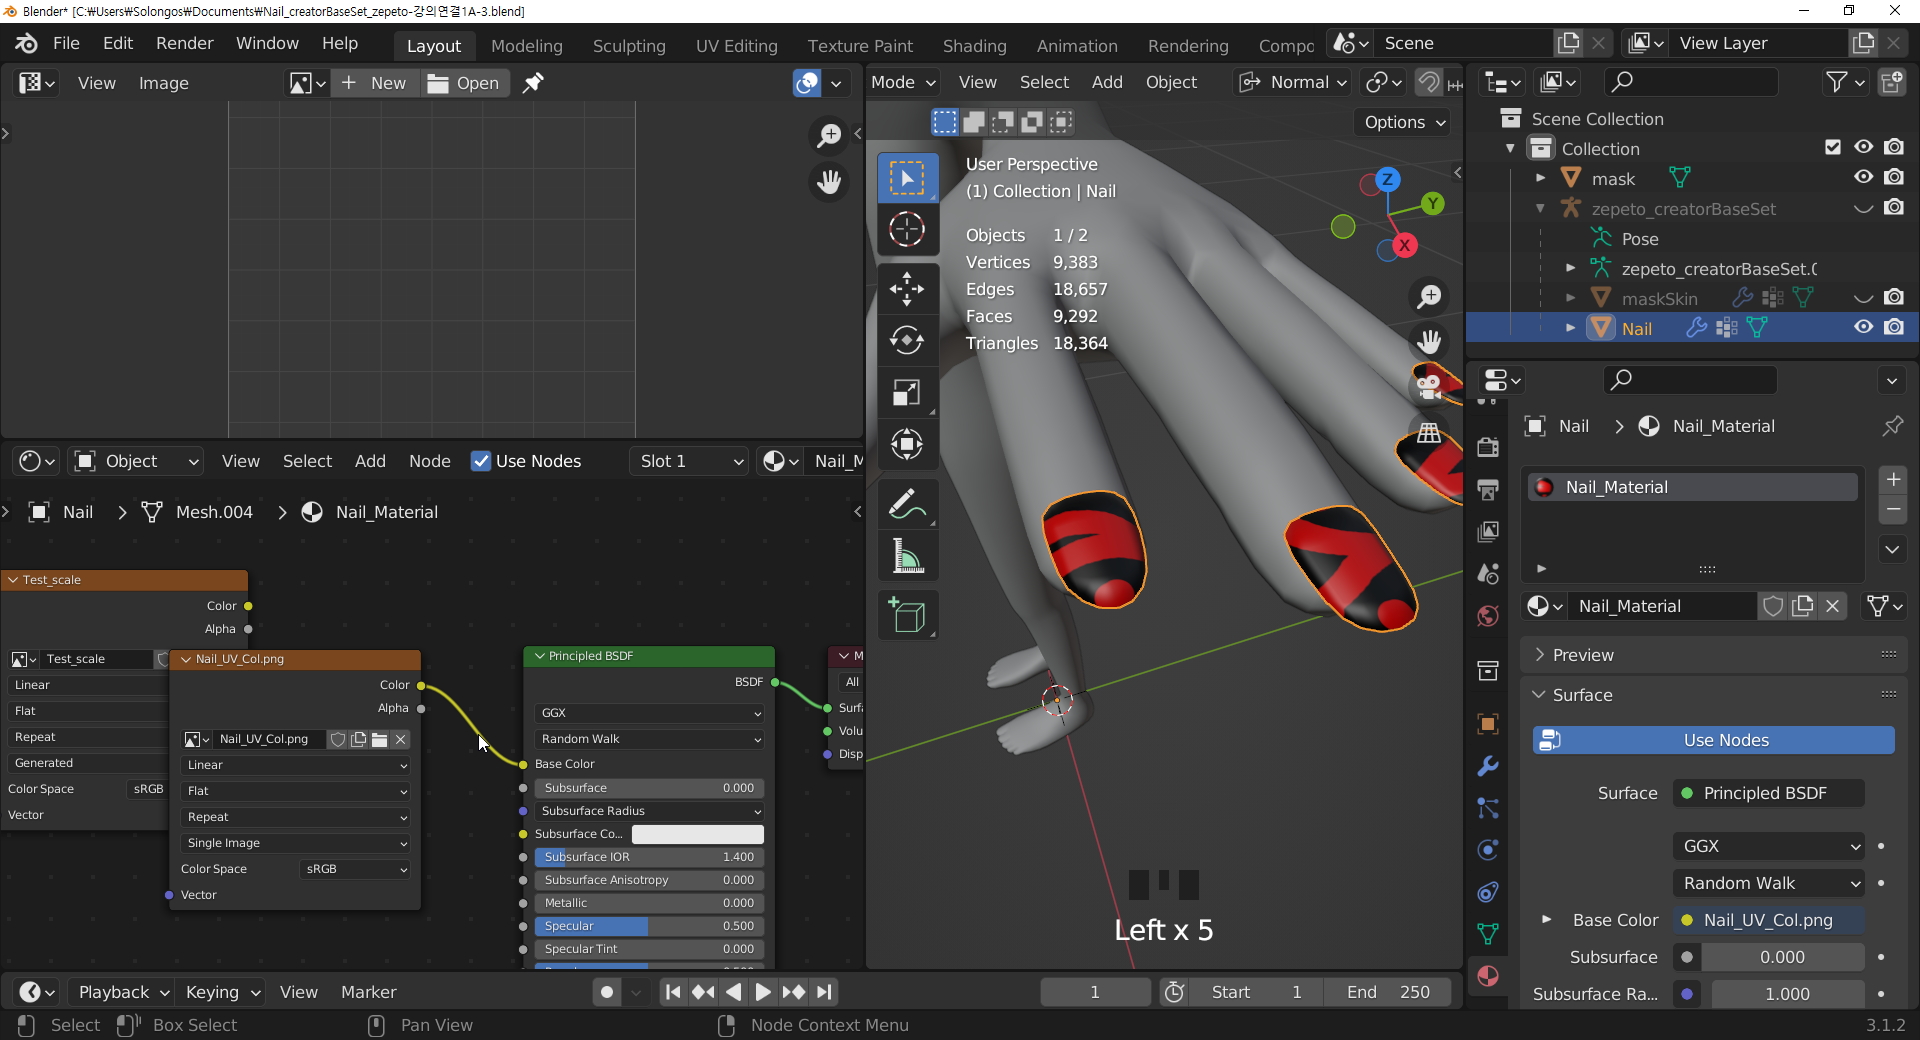Image resolution: width=1920 pixels, height=1040 pixels.
Task: Open the Material properties tab
Action: tap(1488, 976)
